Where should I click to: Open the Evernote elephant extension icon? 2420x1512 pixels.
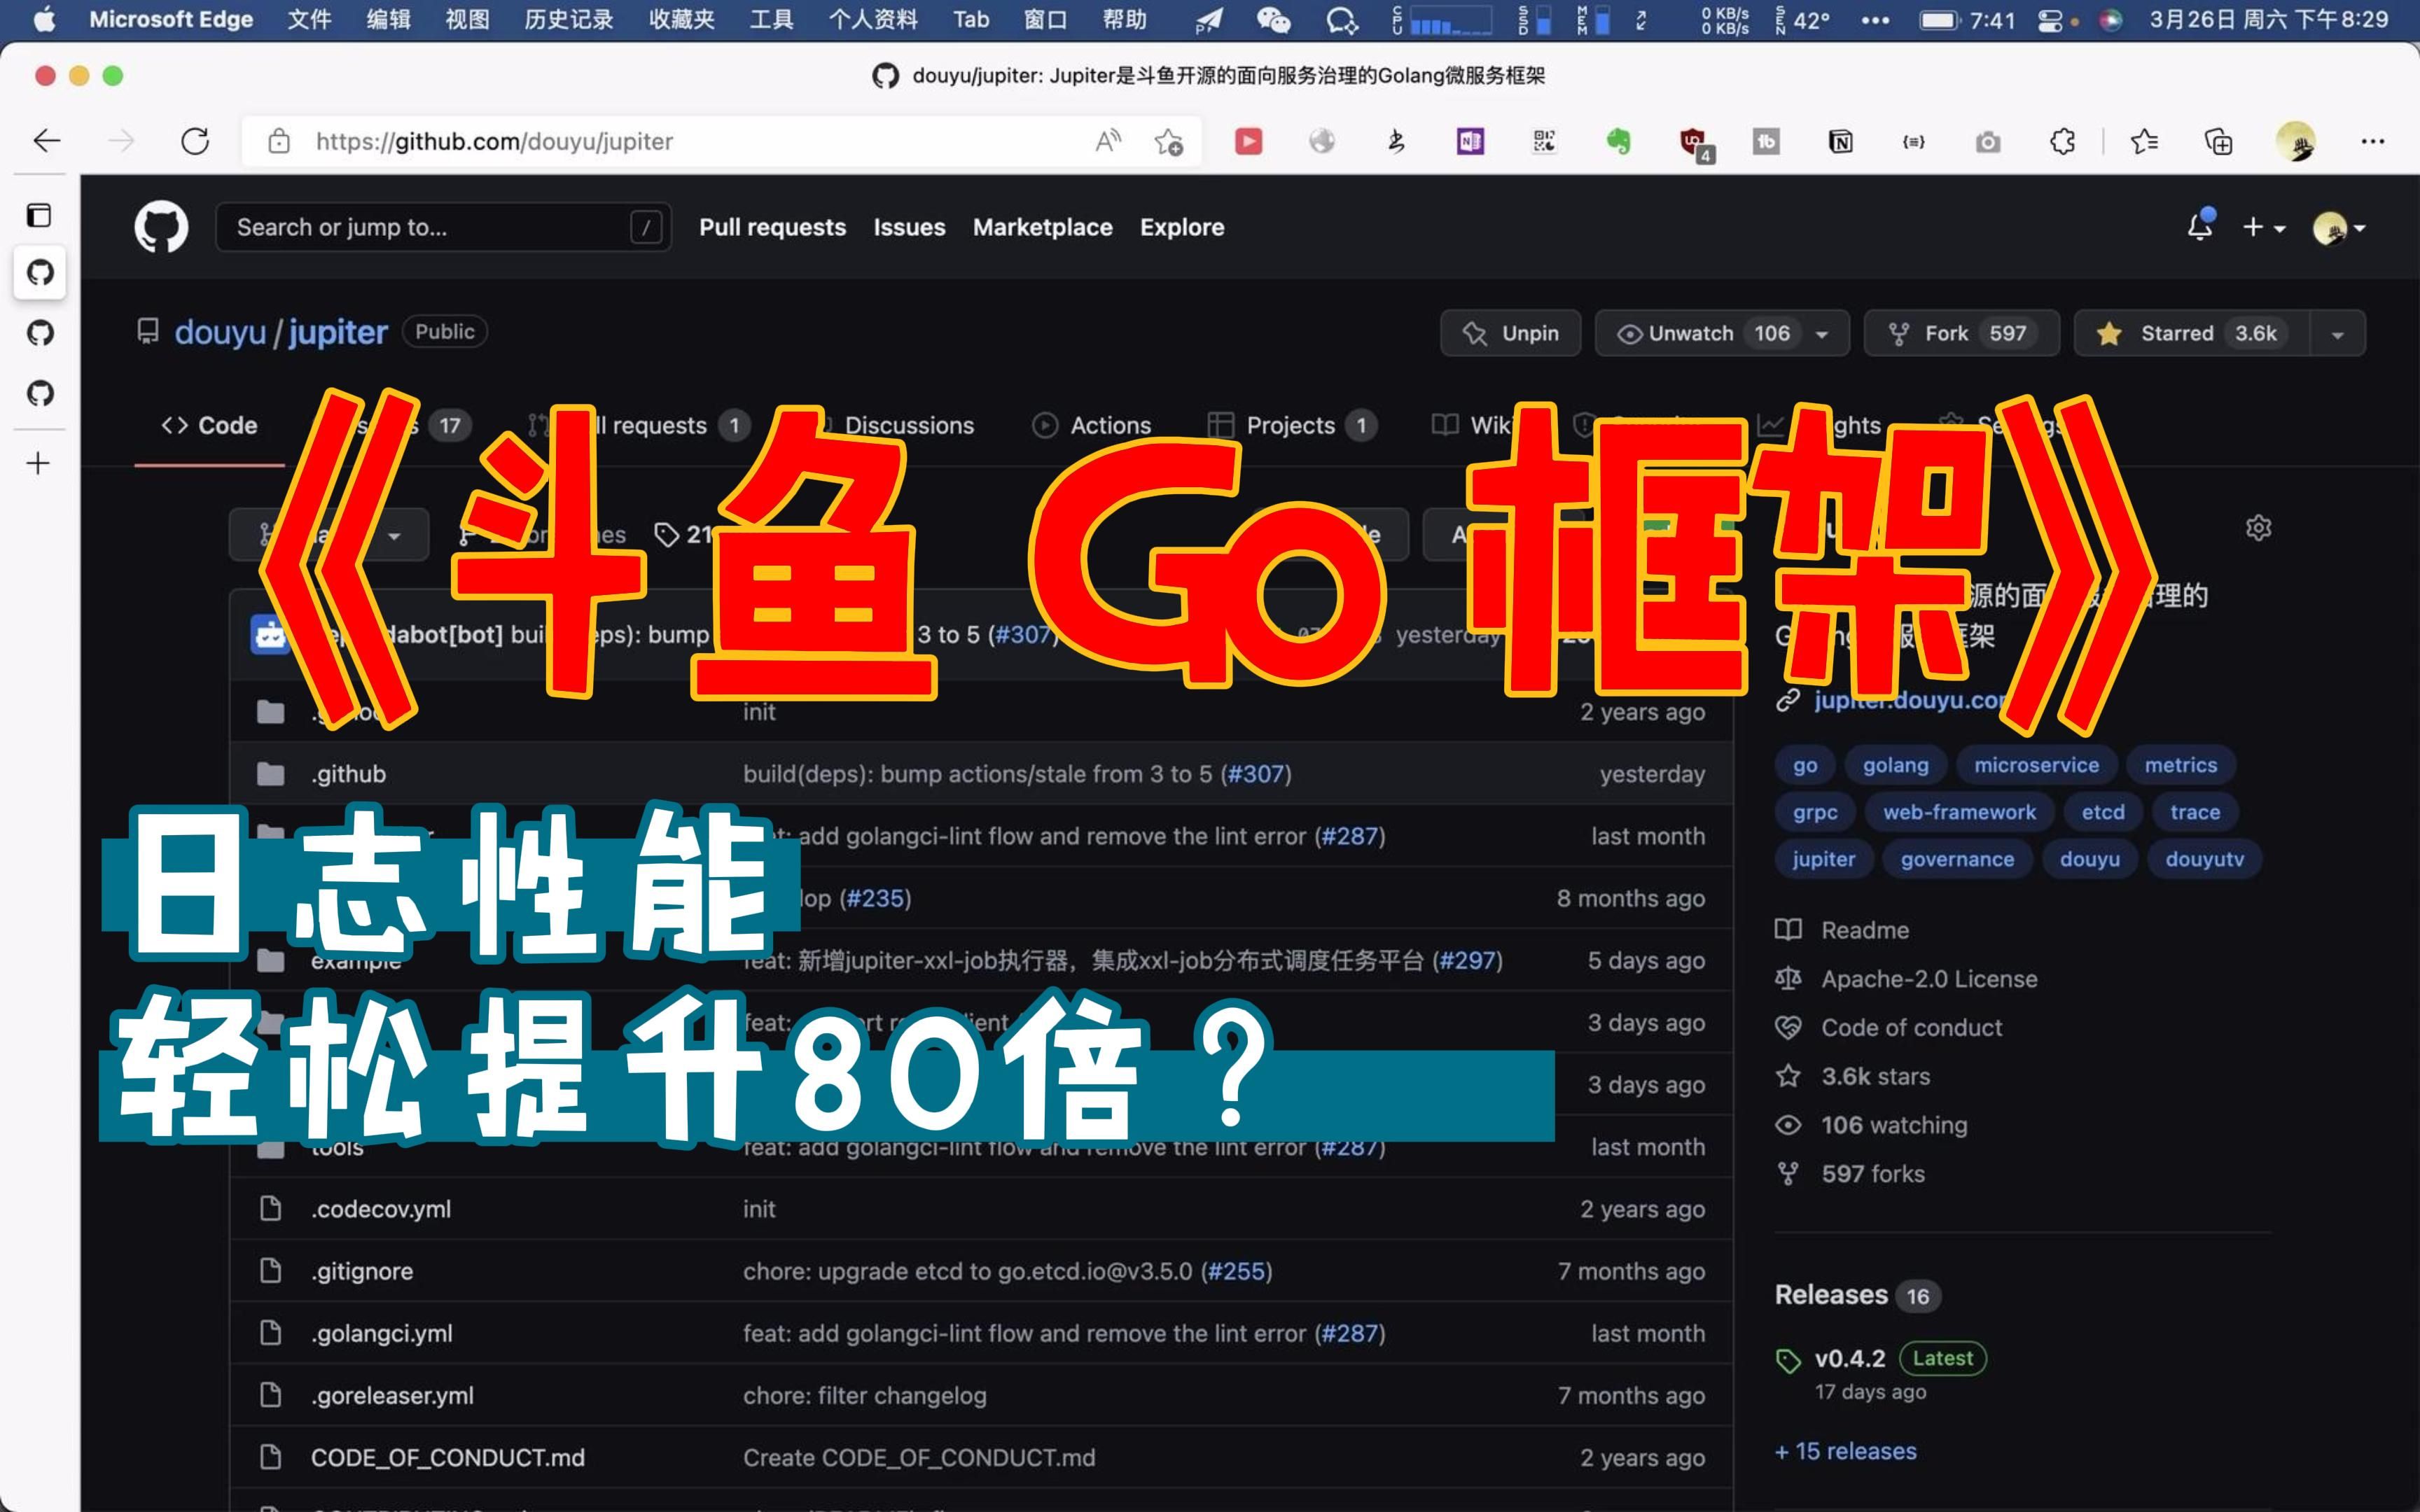tap(1618, 141)
